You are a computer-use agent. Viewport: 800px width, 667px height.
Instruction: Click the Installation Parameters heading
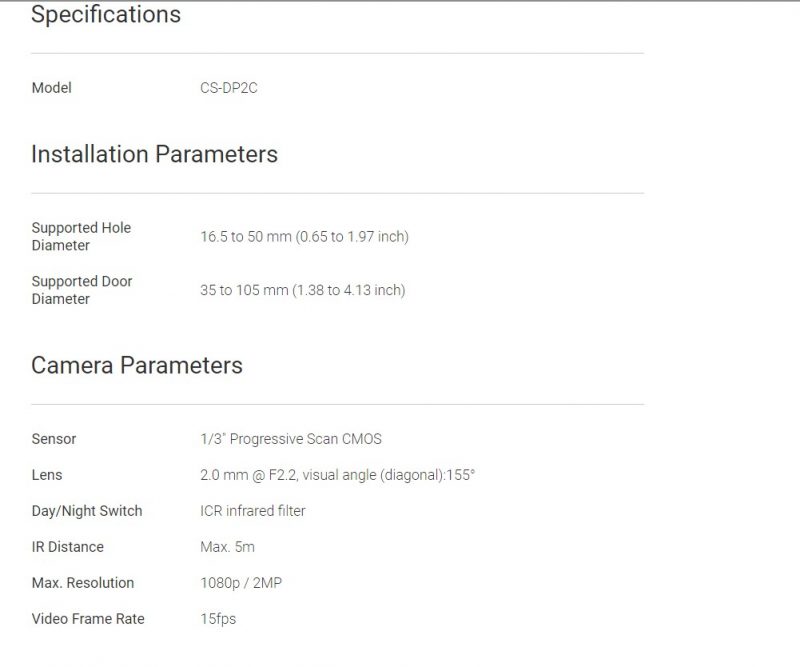(154, 154)
